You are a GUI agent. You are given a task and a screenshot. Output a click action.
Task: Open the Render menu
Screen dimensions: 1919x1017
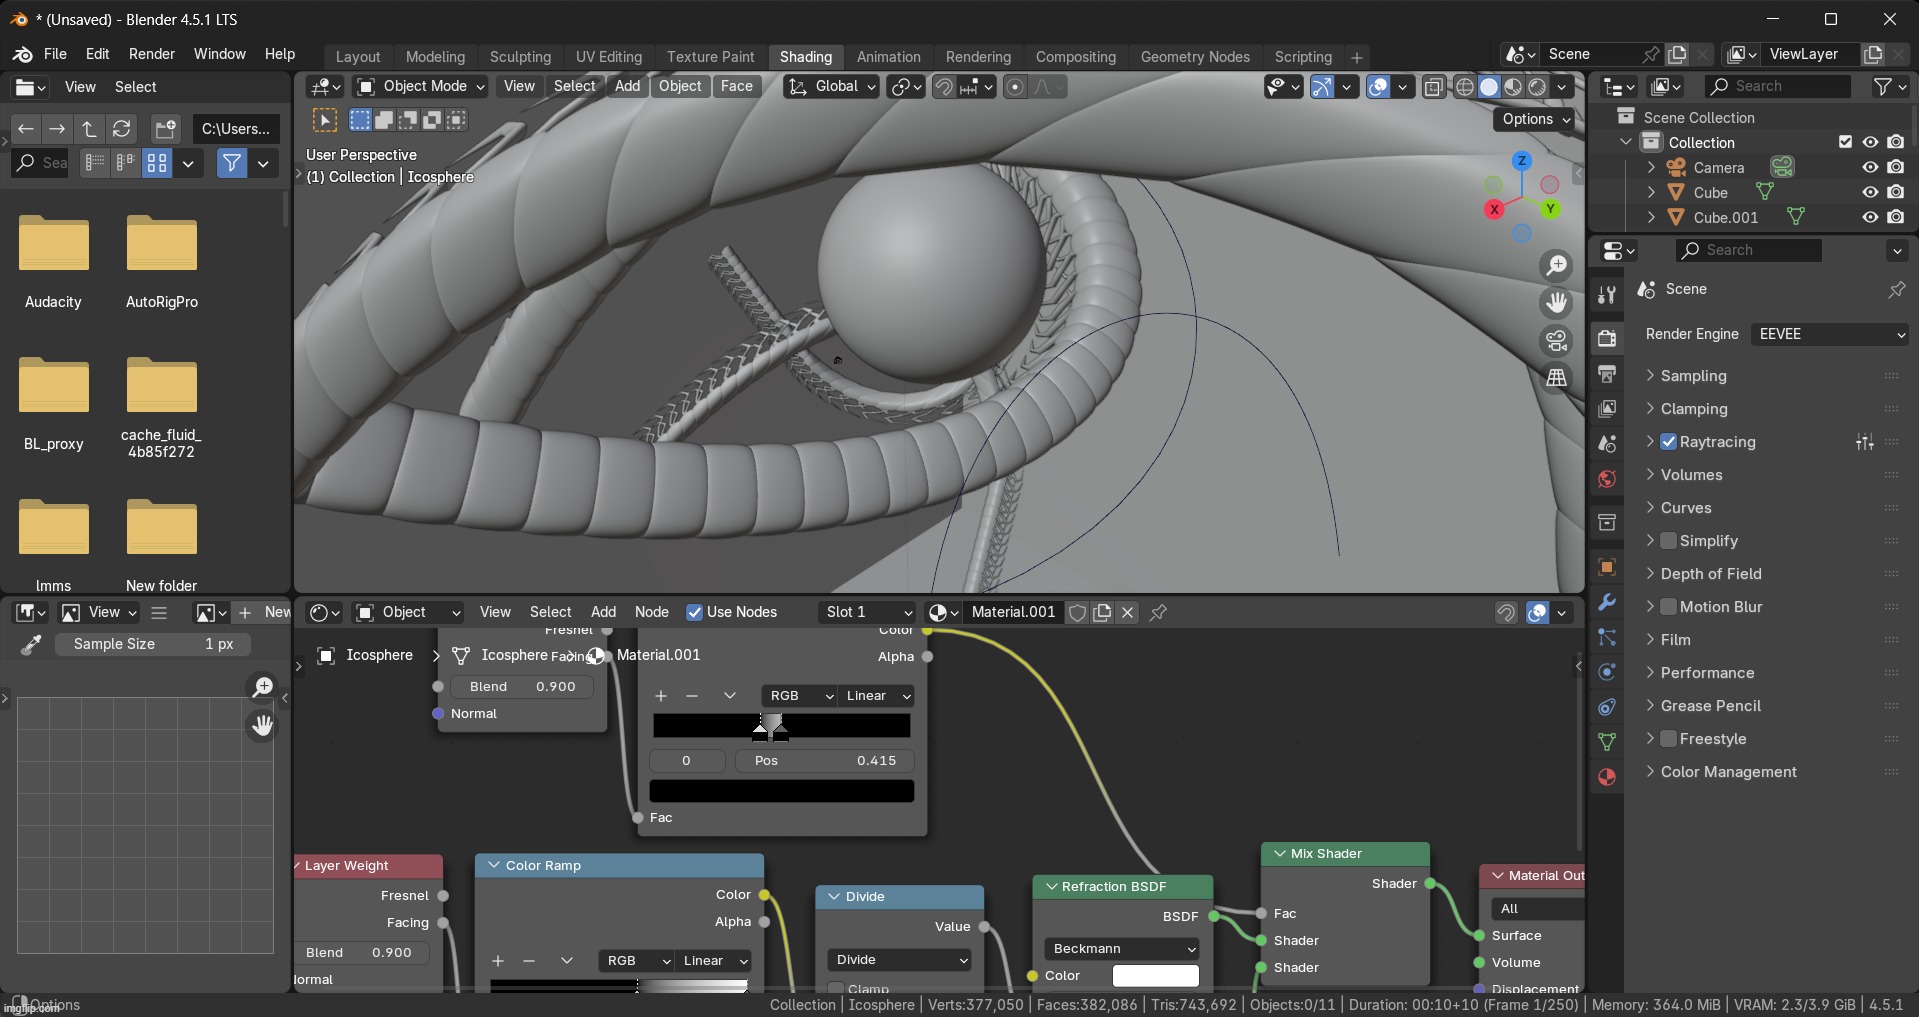[151, 54]
